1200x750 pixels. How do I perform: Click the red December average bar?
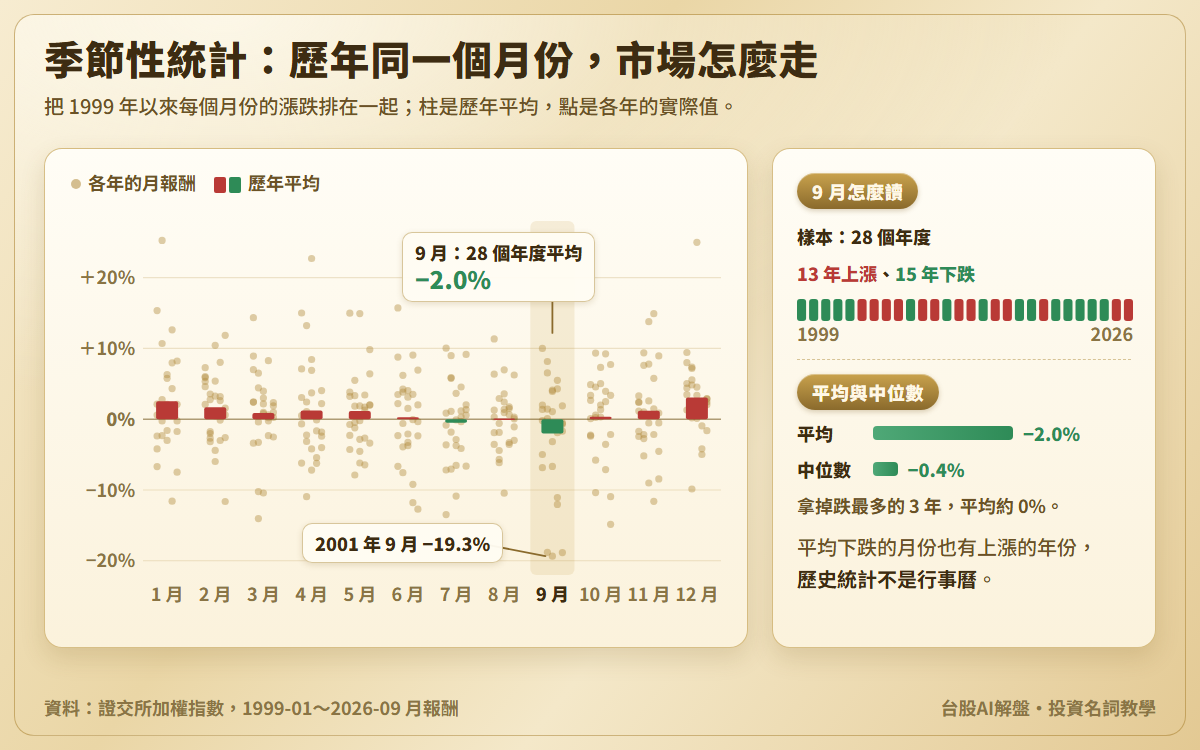click(x=697, y=408)
